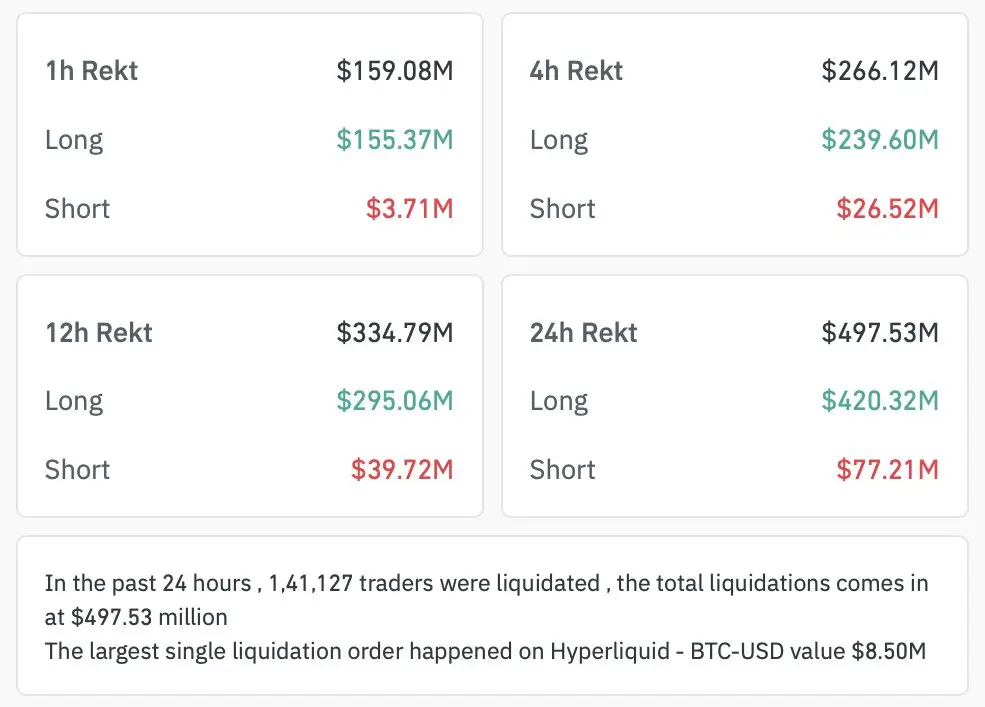Select the $159.08M 1h total value
Screen dimensions: 985x707
(x=394, y=71)
